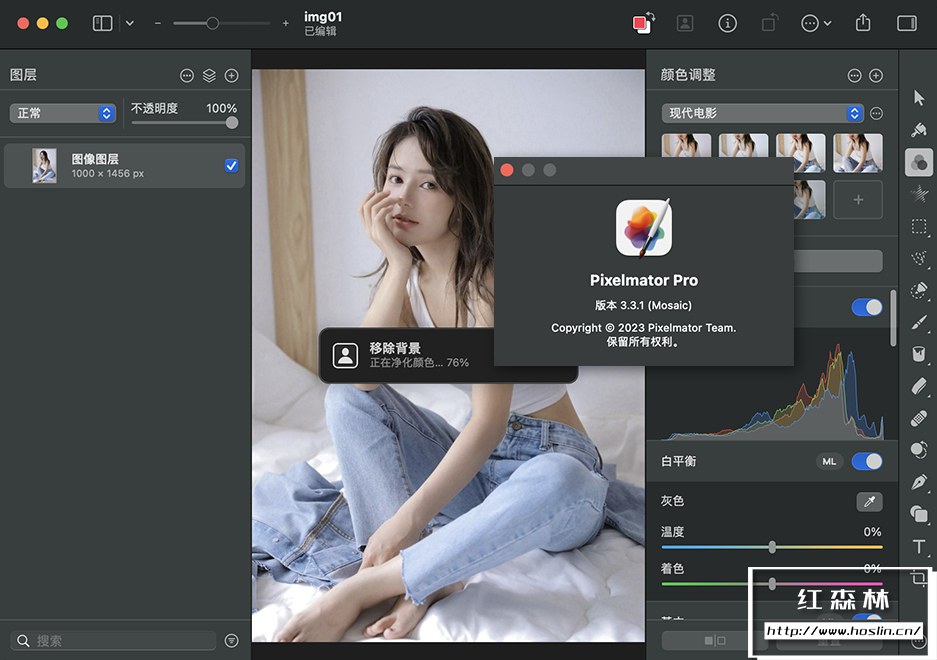Select the Paint brush tool
The image size is (937, 660).
click(x=919, y=322)
